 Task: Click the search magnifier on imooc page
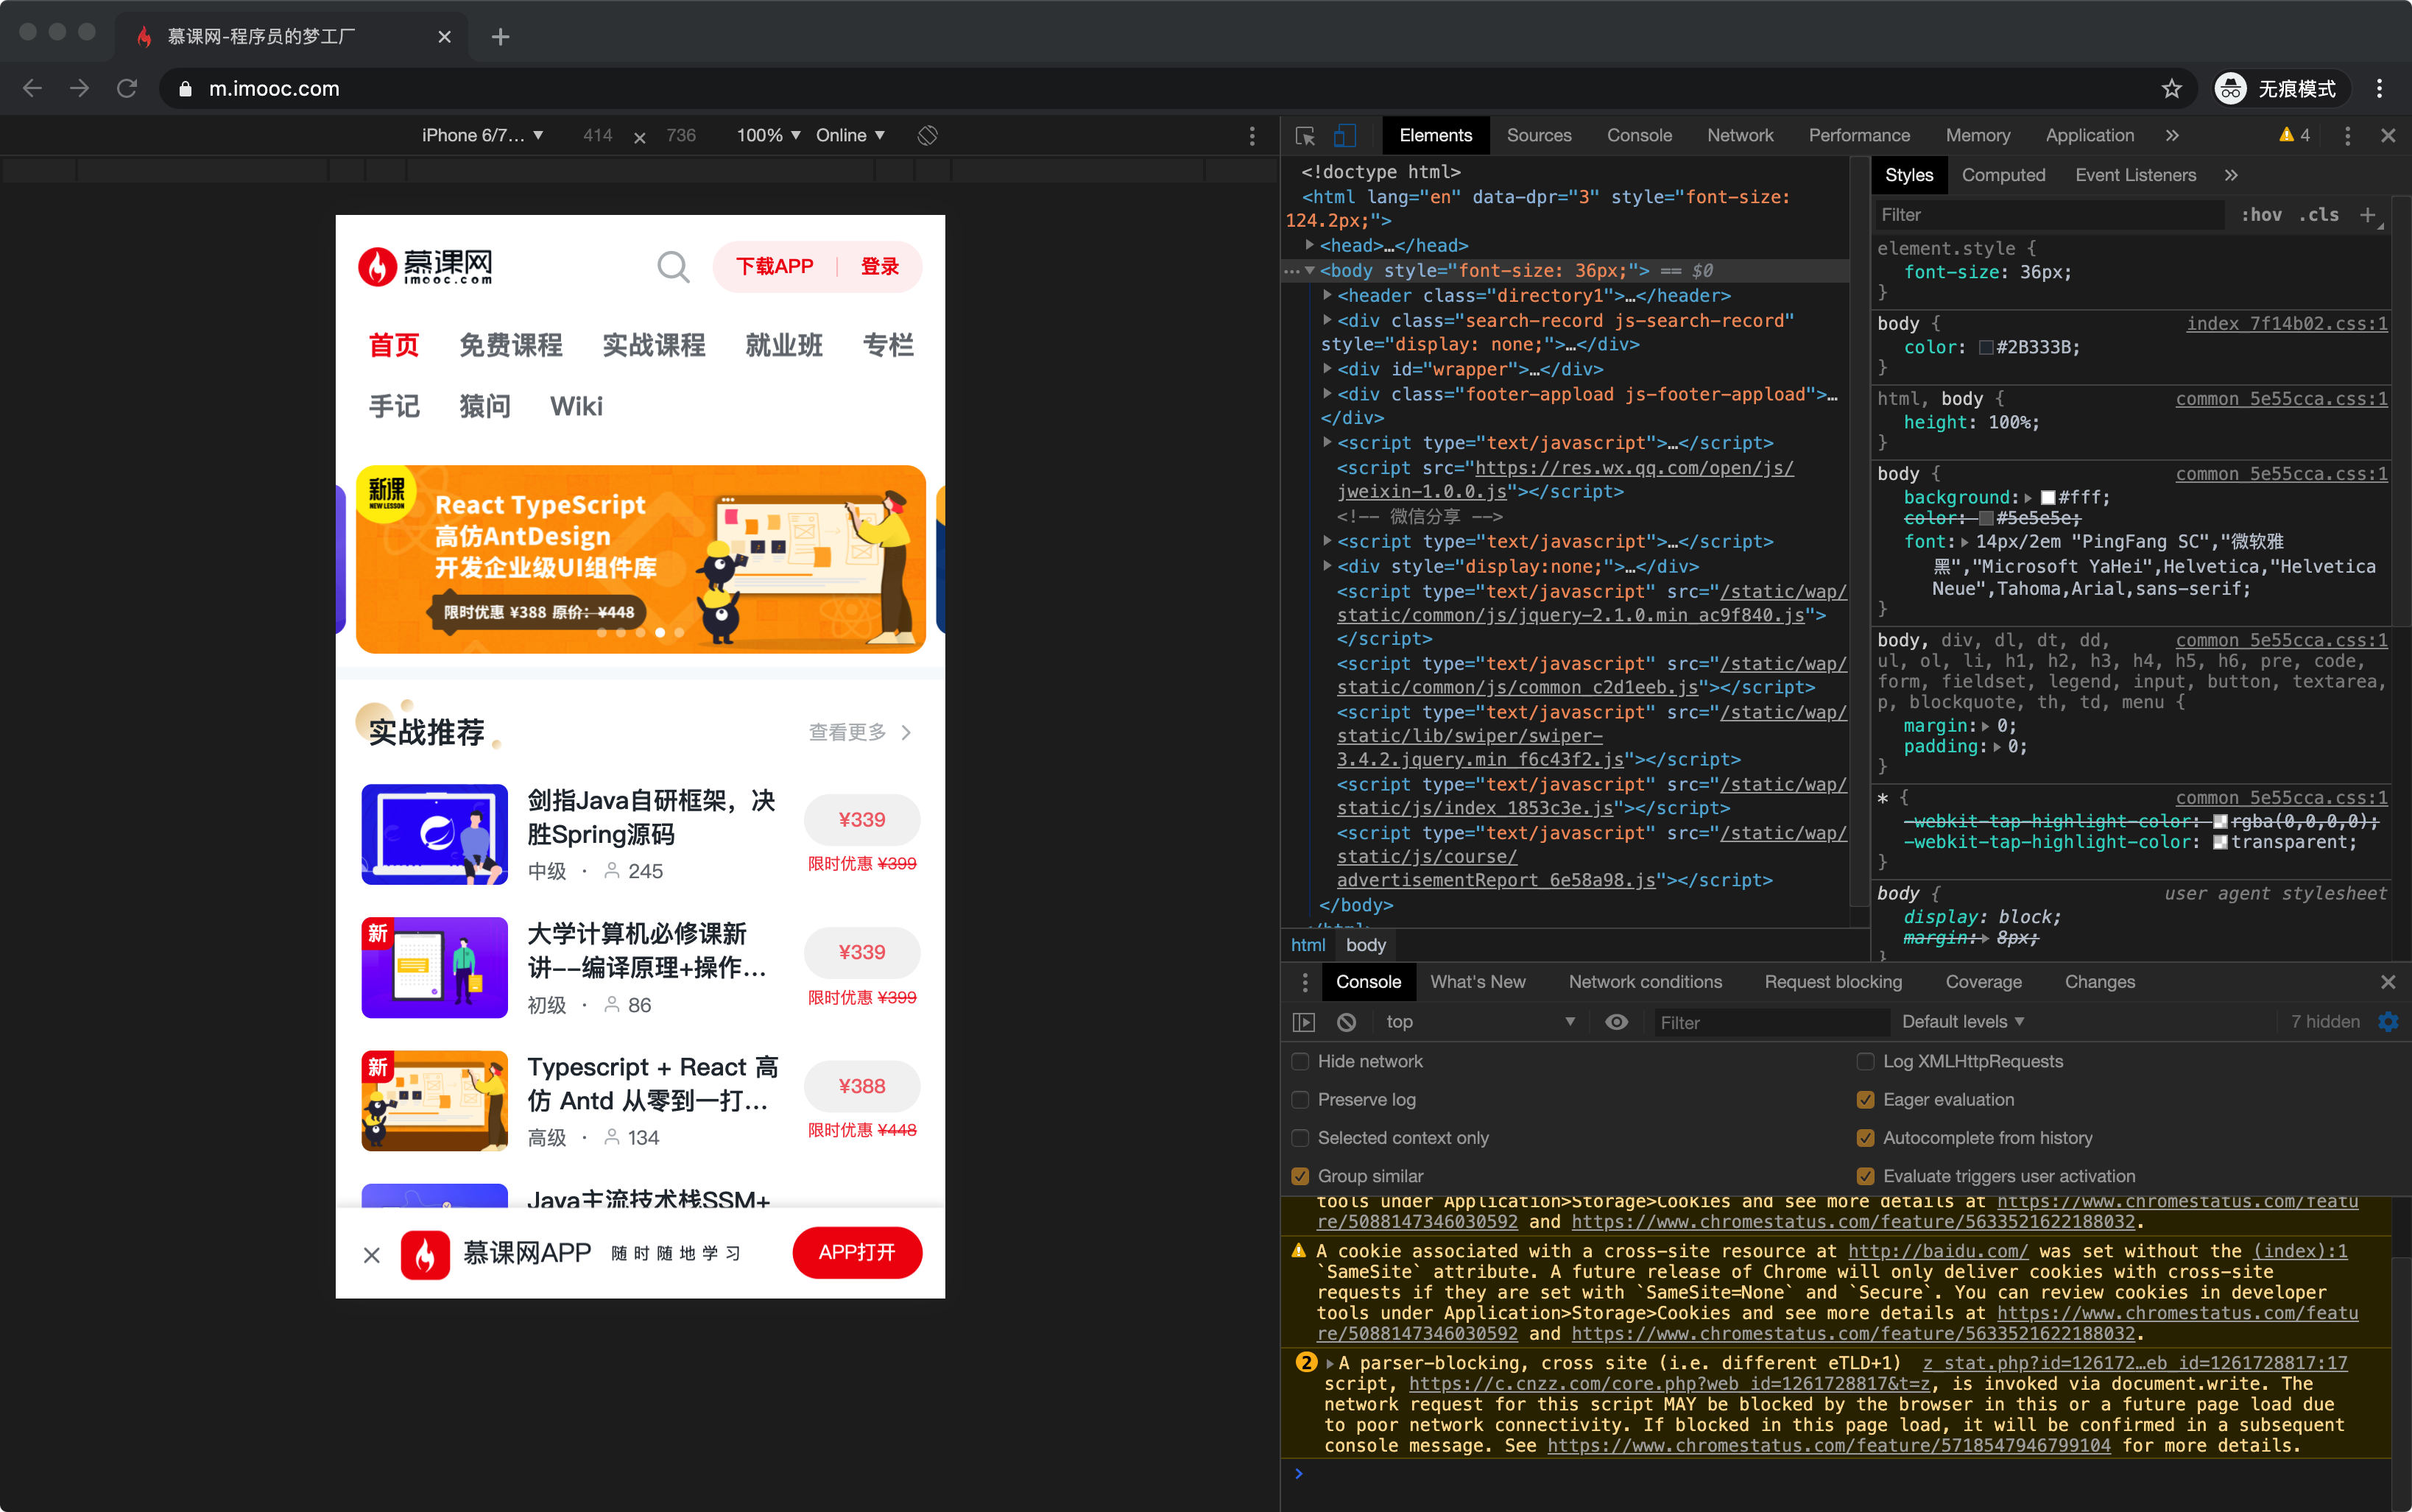pos(673,267)
